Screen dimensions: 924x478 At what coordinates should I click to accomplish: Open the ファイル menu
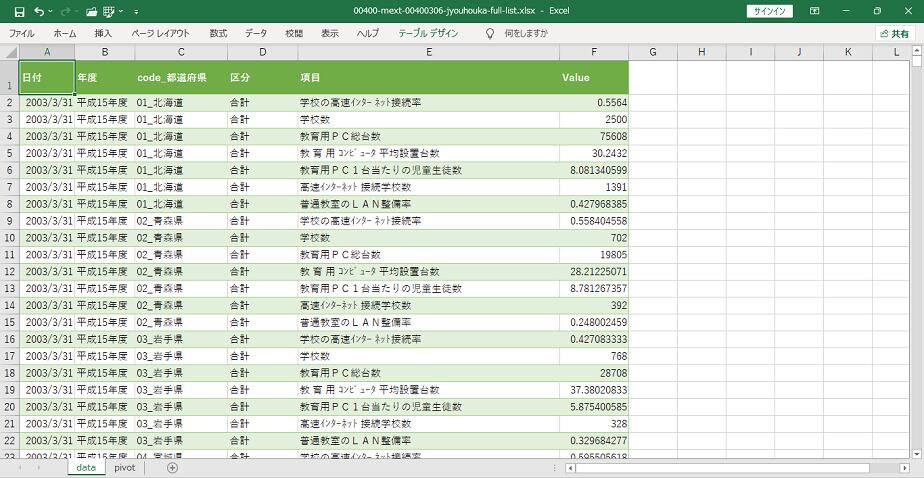coord(21,33)
